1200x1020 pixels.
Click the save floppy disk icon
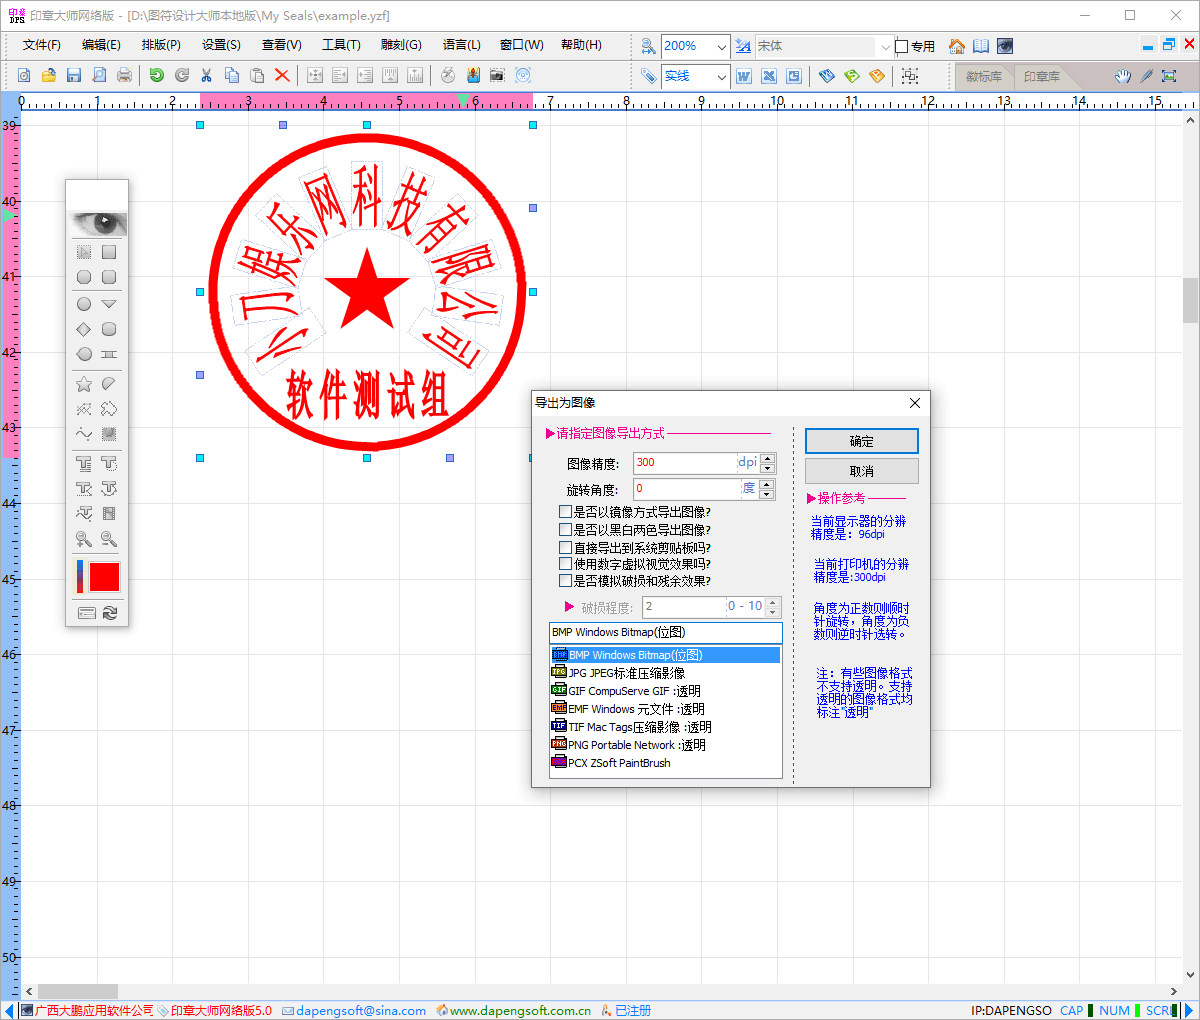74,75
